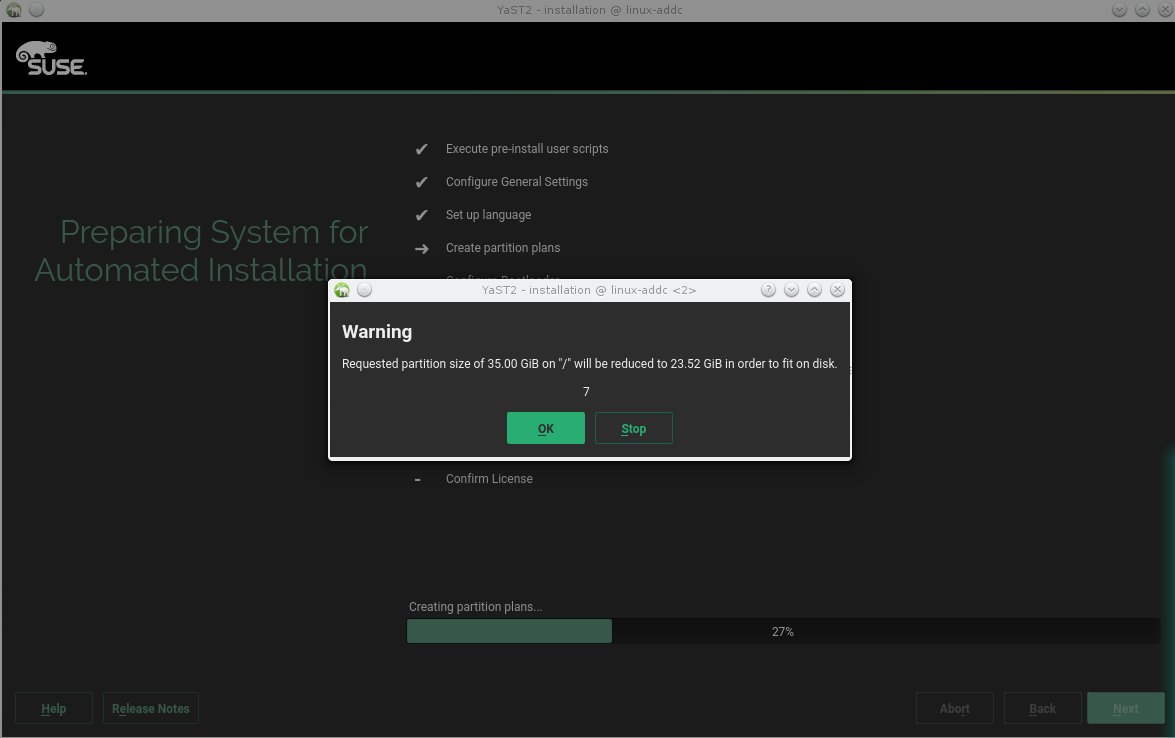Screen dimensions: 1175x738
Task: Minimize the Warning dialog window
Action: tap(791, 290)
